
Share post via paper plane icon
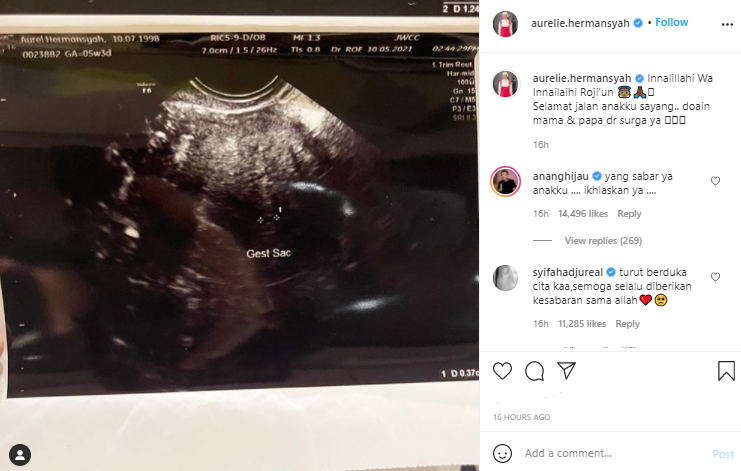click(x=566, y=371)
